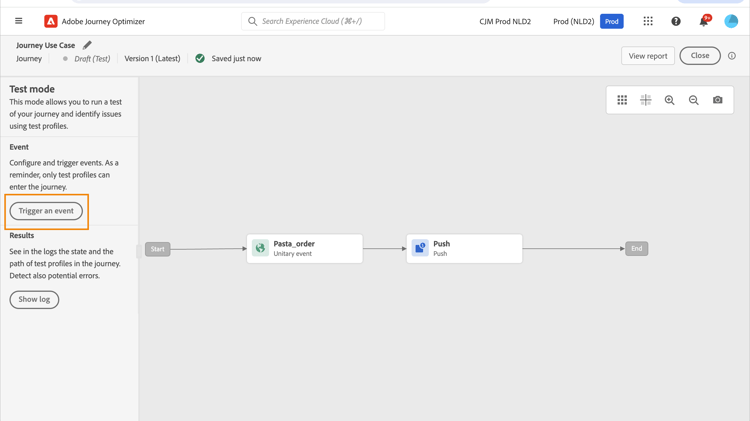The height and width of the screenshot is (421, 750).
Task: Focus the Search Experience Cloud field
Action: click(x=313, y=21)
